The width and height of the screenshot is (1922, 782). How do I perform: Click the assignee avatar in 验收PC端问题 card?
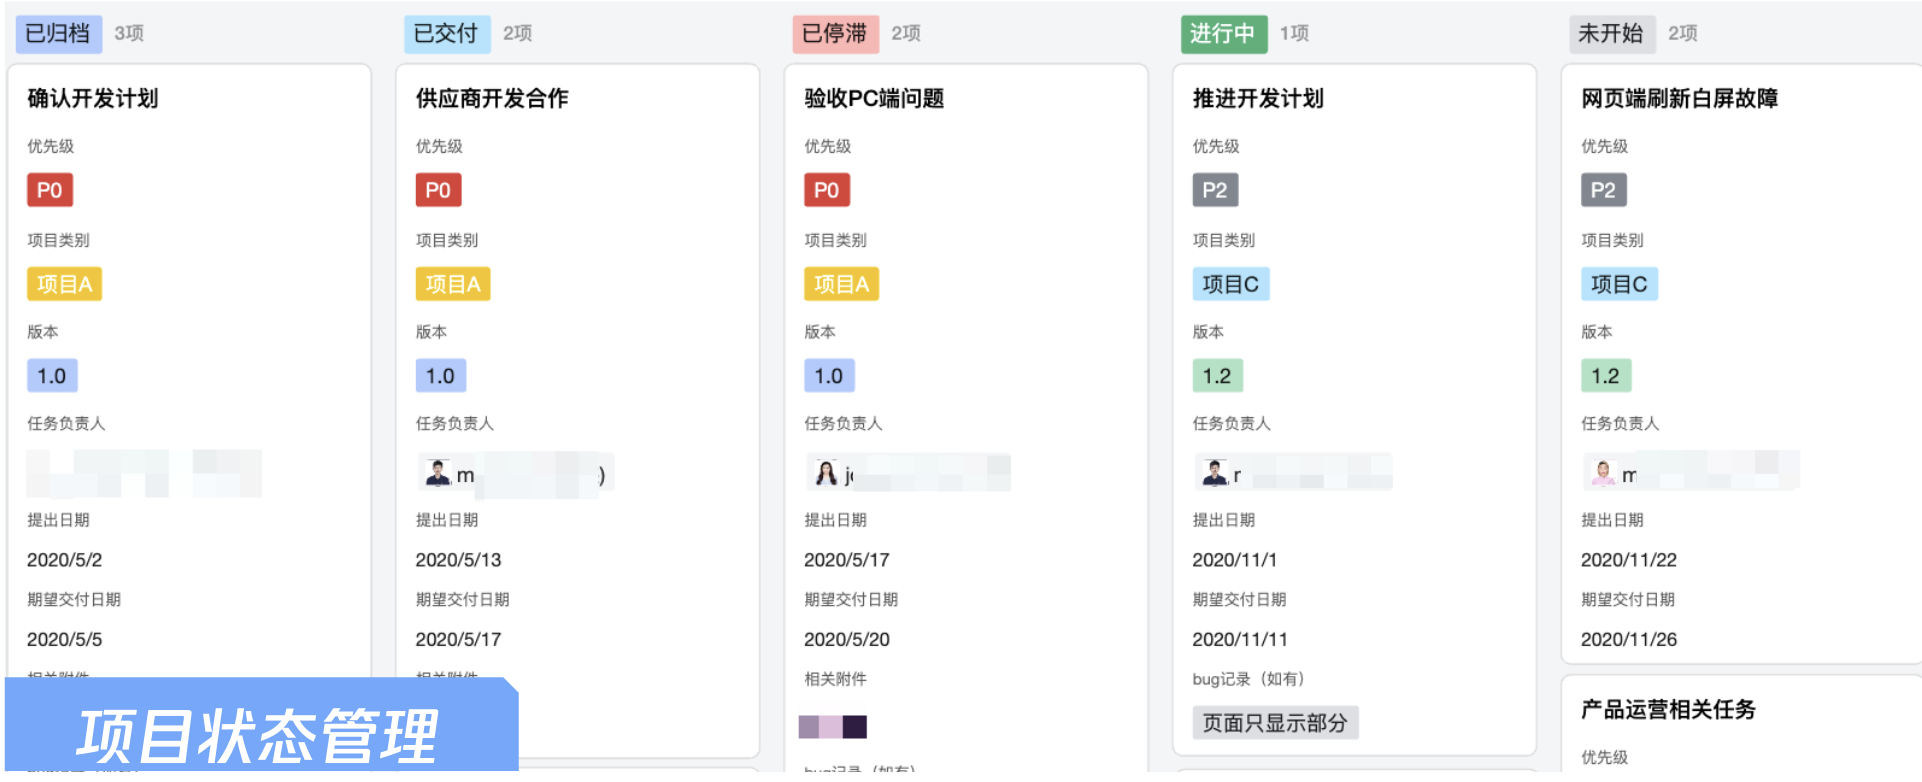click(x=826, y=473)
